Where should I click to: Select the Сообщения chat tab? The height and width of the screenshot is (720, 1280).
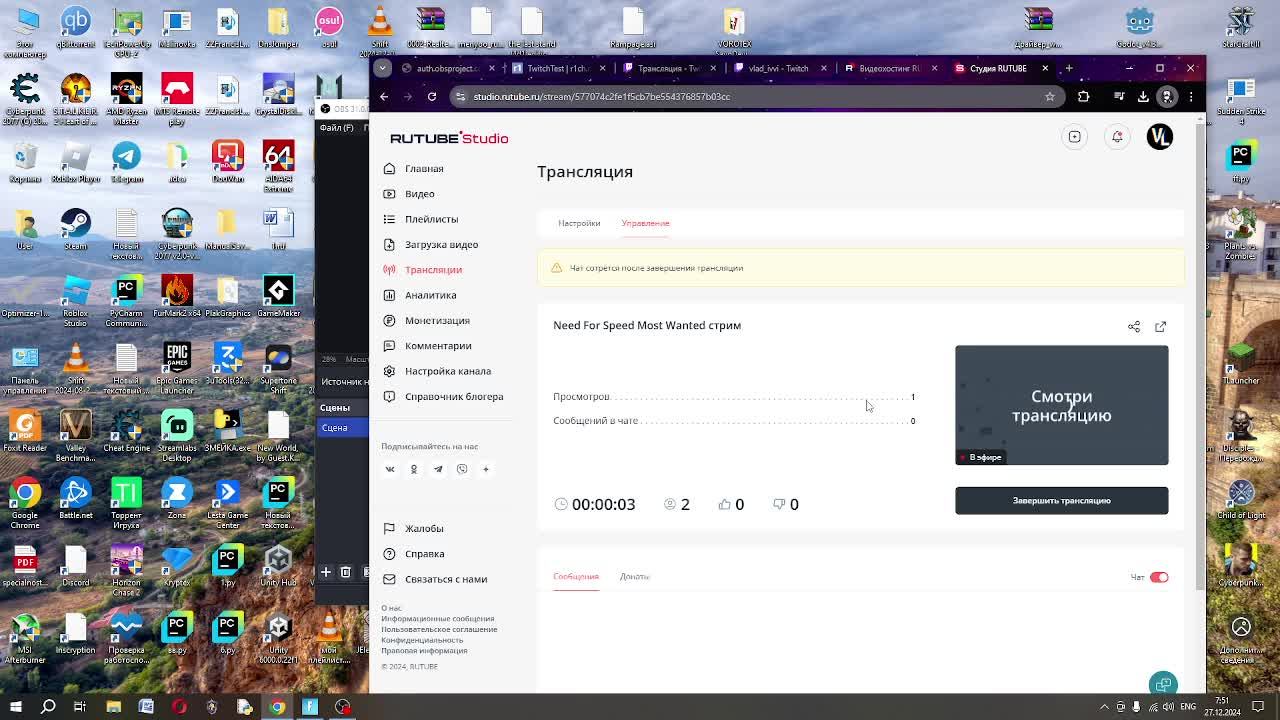pyautogui.click(x=576, y=577)
